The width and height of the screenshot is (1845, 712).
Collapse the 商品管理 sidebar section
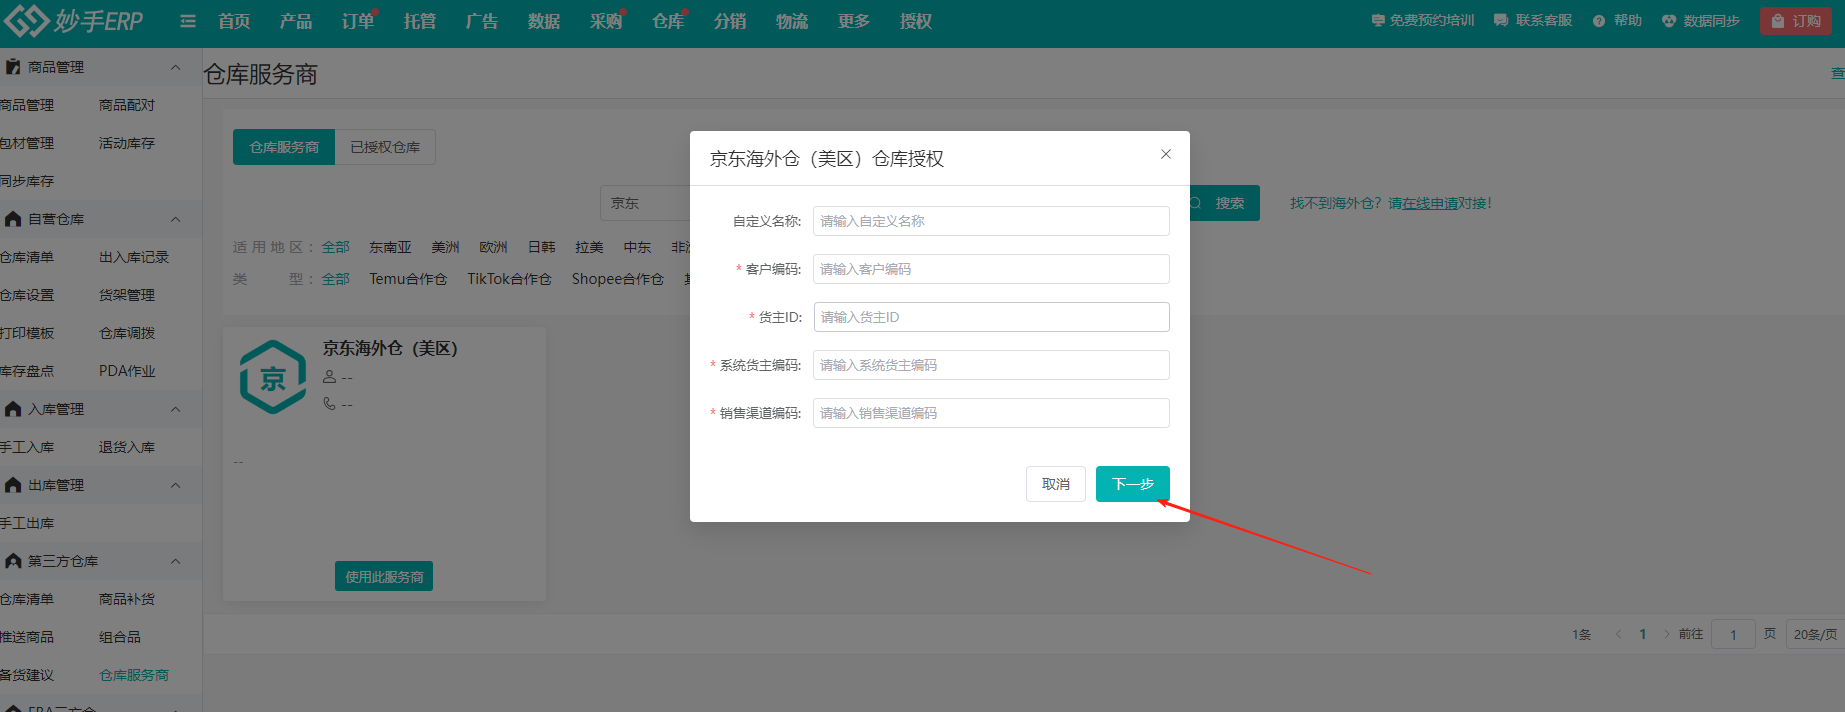176,67
